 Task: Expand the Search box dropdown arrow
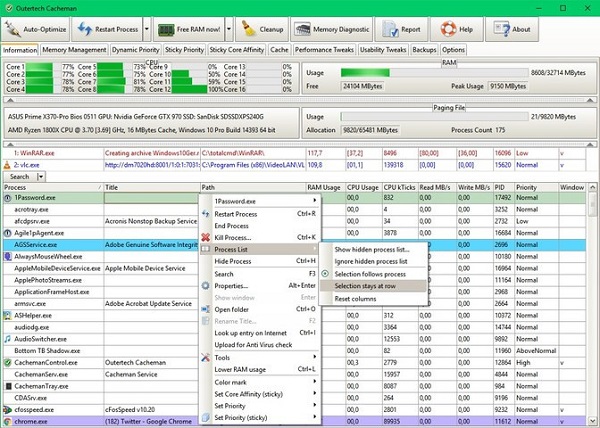[x=41, y=177]
